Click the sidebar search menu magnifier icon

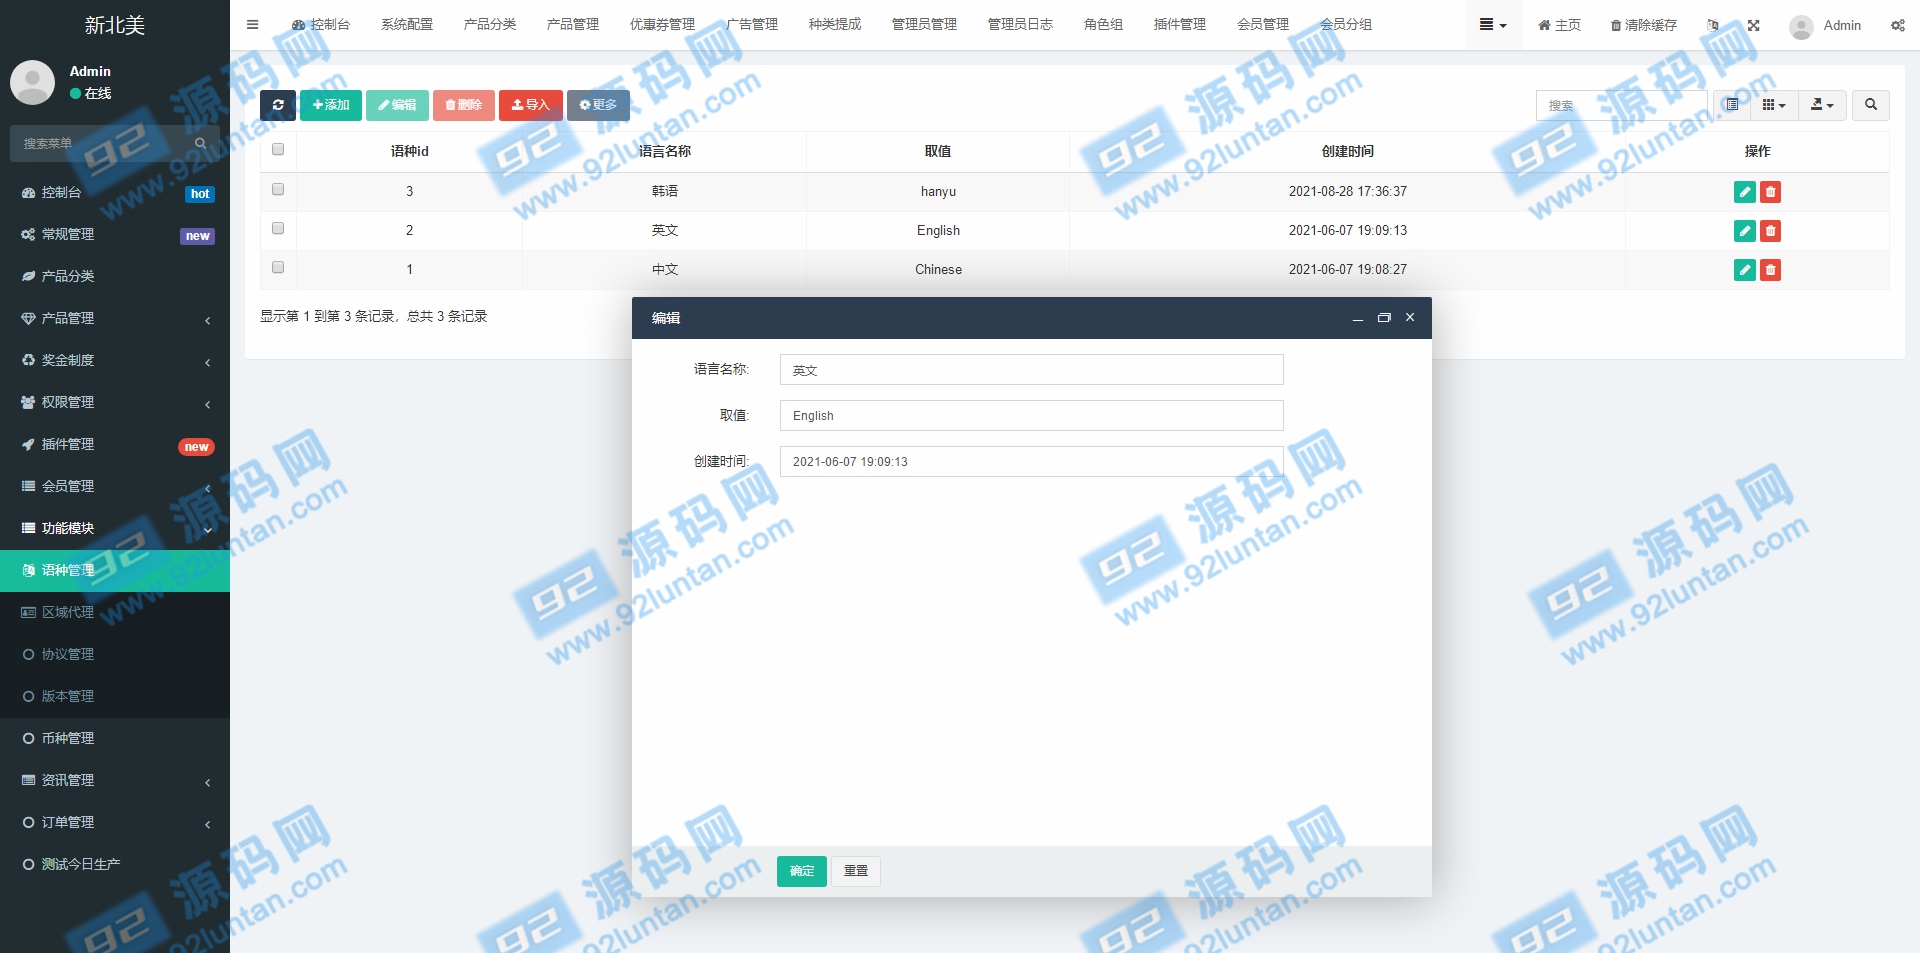201,144
